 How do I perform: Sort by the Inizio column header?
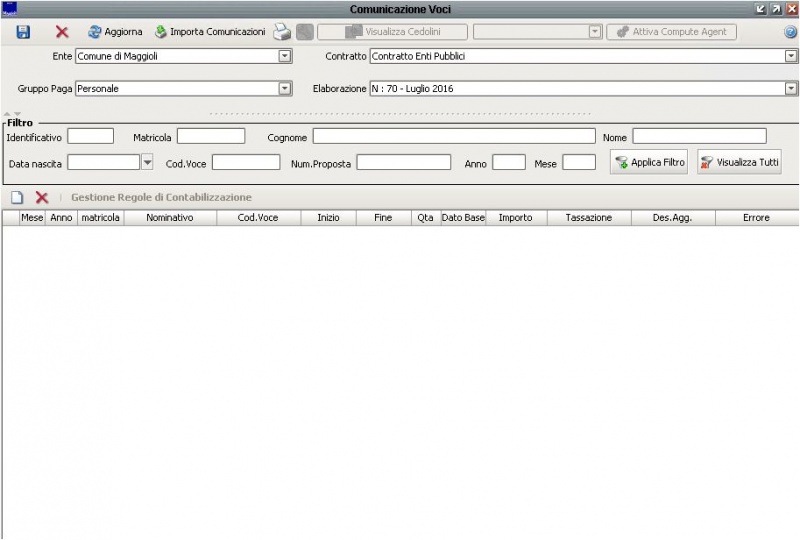(328, 217)
